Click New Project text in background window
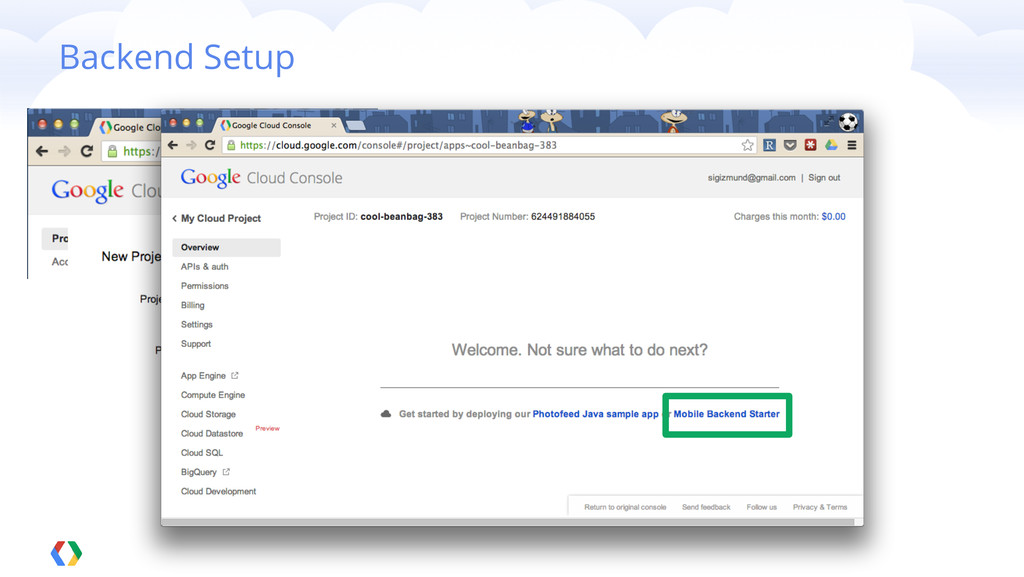 pyautogui.click(x=131, y=257)
